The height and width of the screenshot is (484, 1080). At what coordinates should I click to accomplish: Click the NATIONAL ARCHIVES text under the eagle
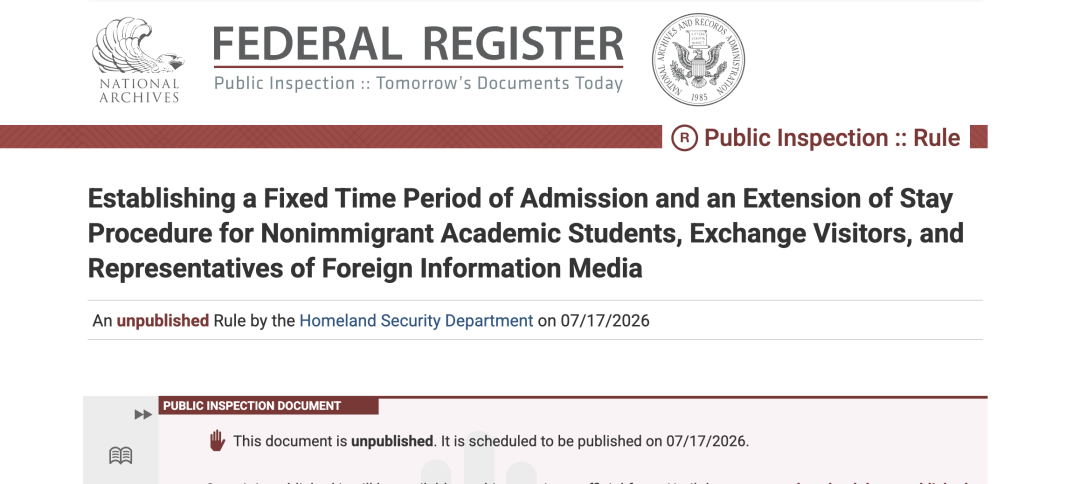click(139, 90)
